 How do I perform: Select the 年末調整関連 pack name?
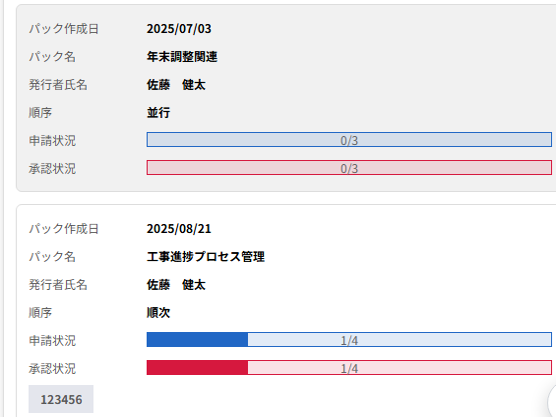click(182, 57)
